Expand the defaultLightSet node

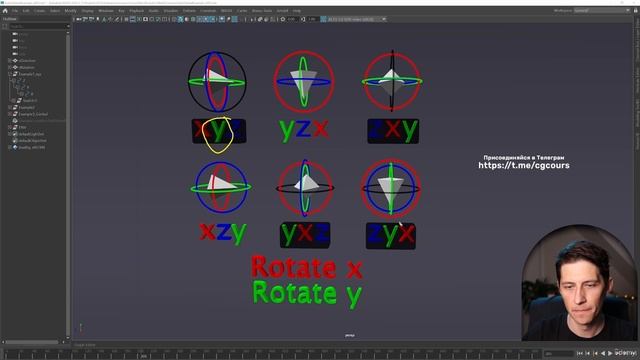click(x=10, y=134)
